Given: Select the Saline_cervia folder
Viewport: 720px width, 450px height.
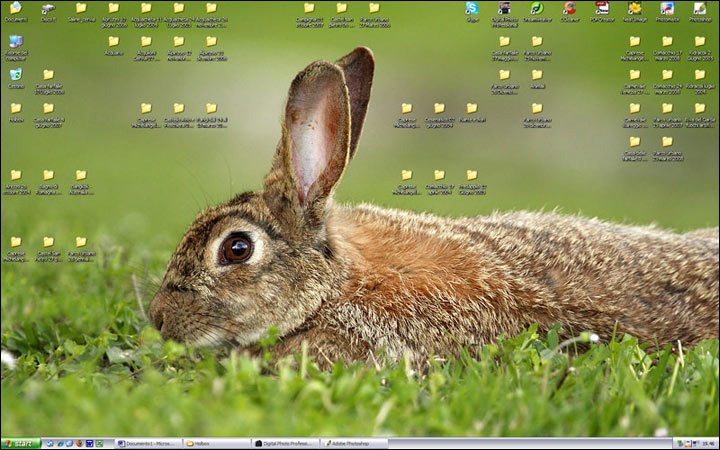Looking at the screenshot, I should [x=81, y=12].
